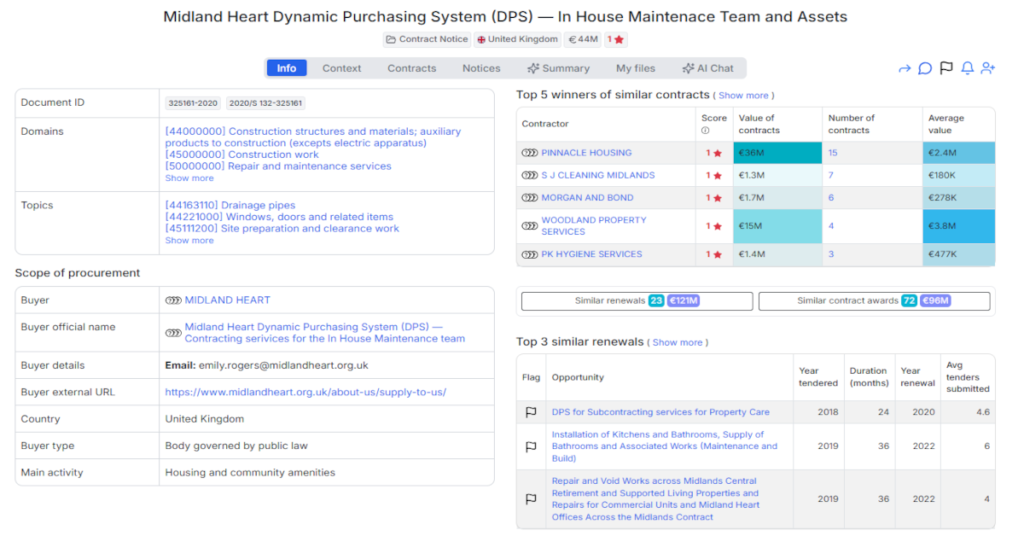Switch to the Context tab
The height and width of the screenshot is (536, 1024).
(x=342, y=68)
